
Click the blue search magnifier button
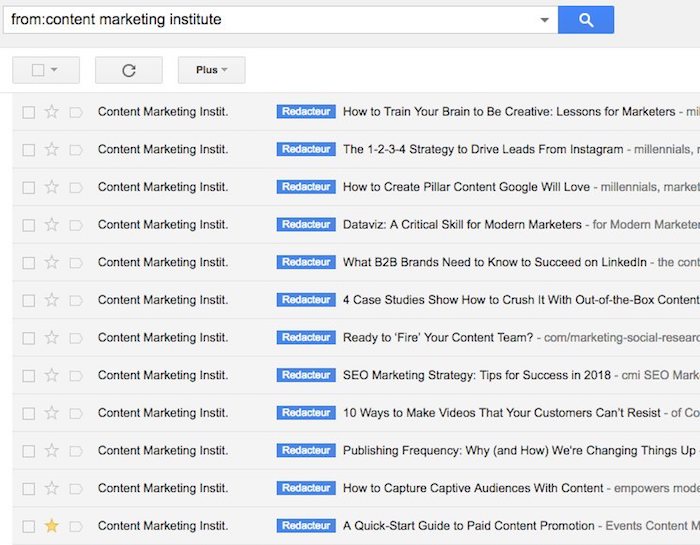pos(585,20)
